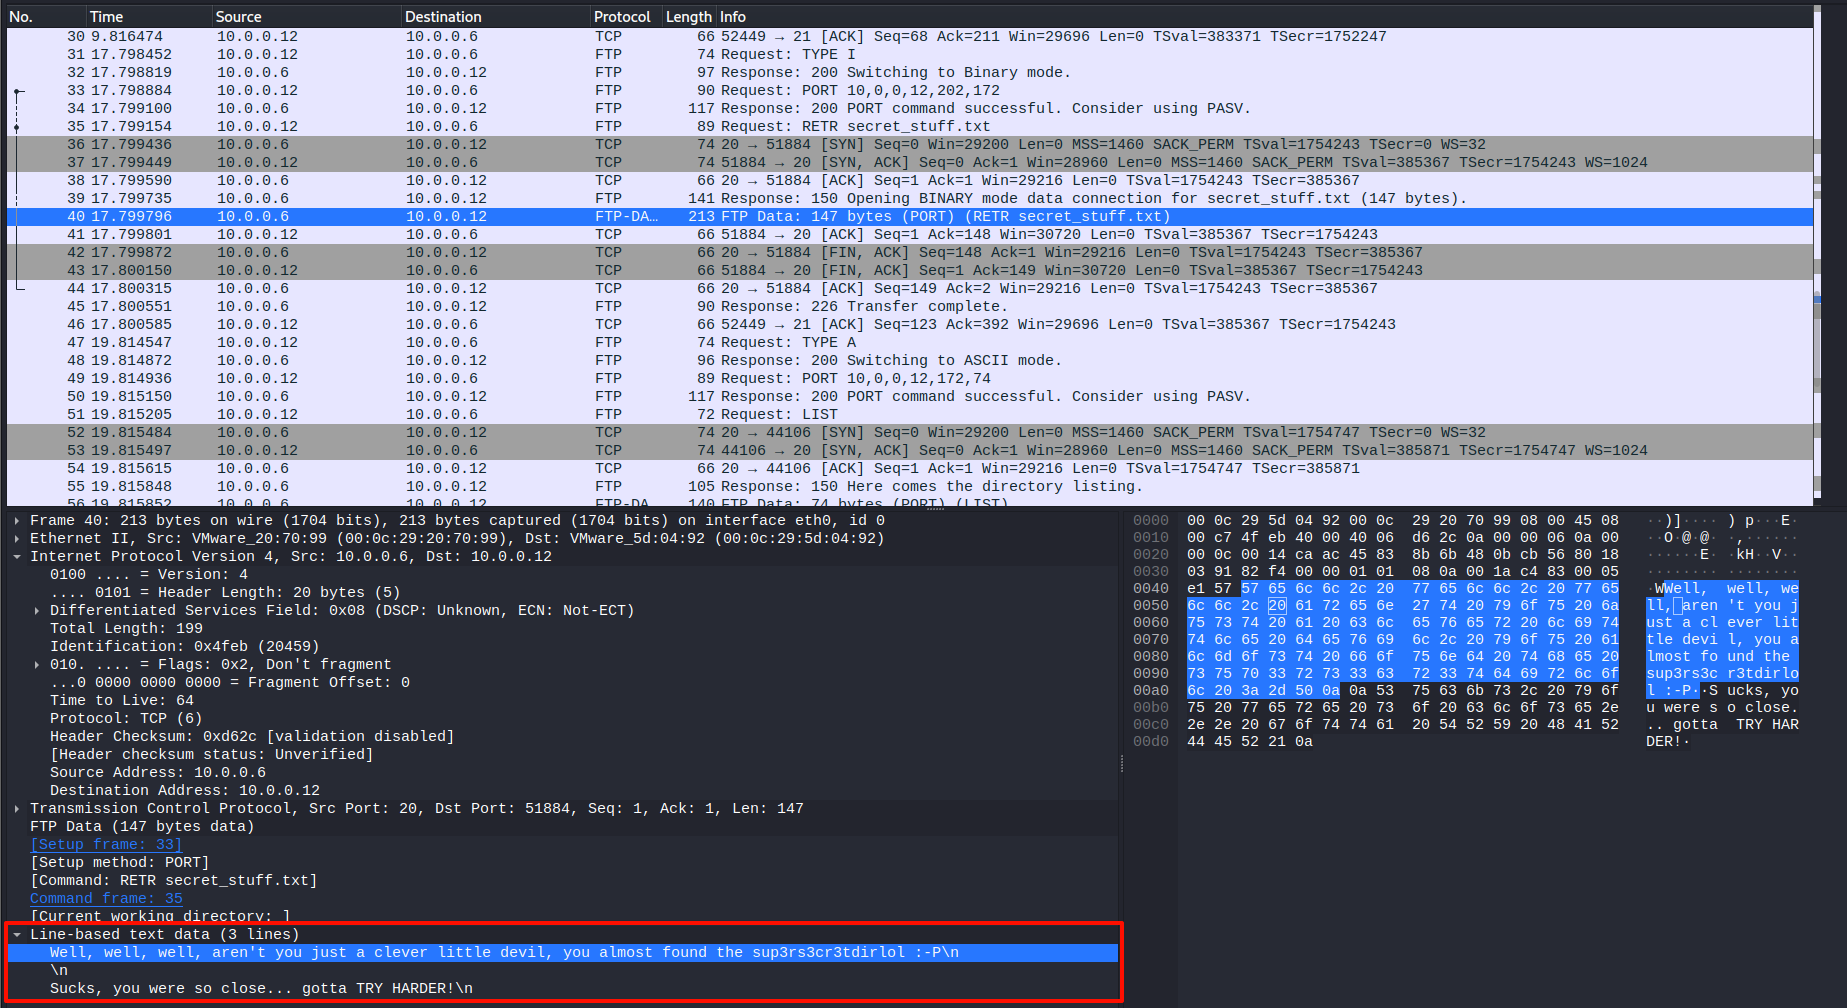Image resolution: width=1847 pixels, height=1008 pixels.
Task: Click hex offset 0040 row bytes
Action: pyautogui.click(x=1402, y=588)
